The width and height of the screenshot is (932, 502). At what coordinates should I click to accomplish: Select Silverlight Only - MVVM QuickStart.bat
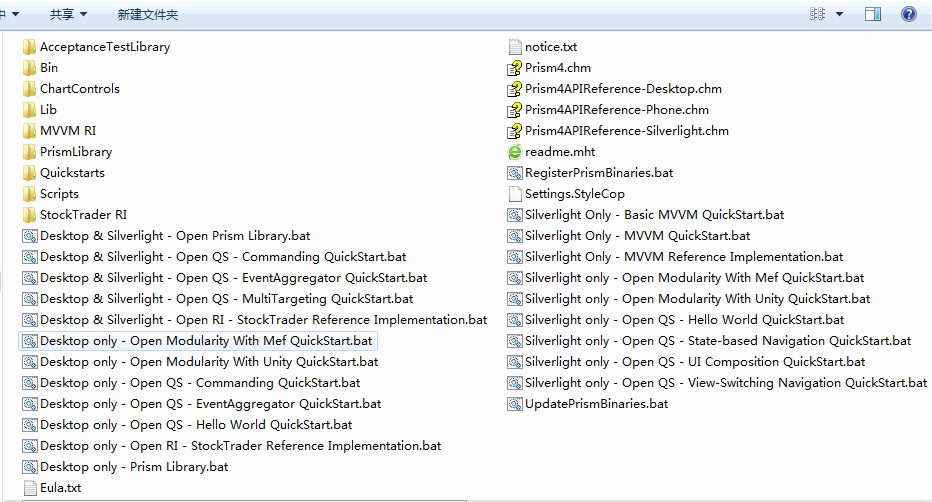pos(629,236)
